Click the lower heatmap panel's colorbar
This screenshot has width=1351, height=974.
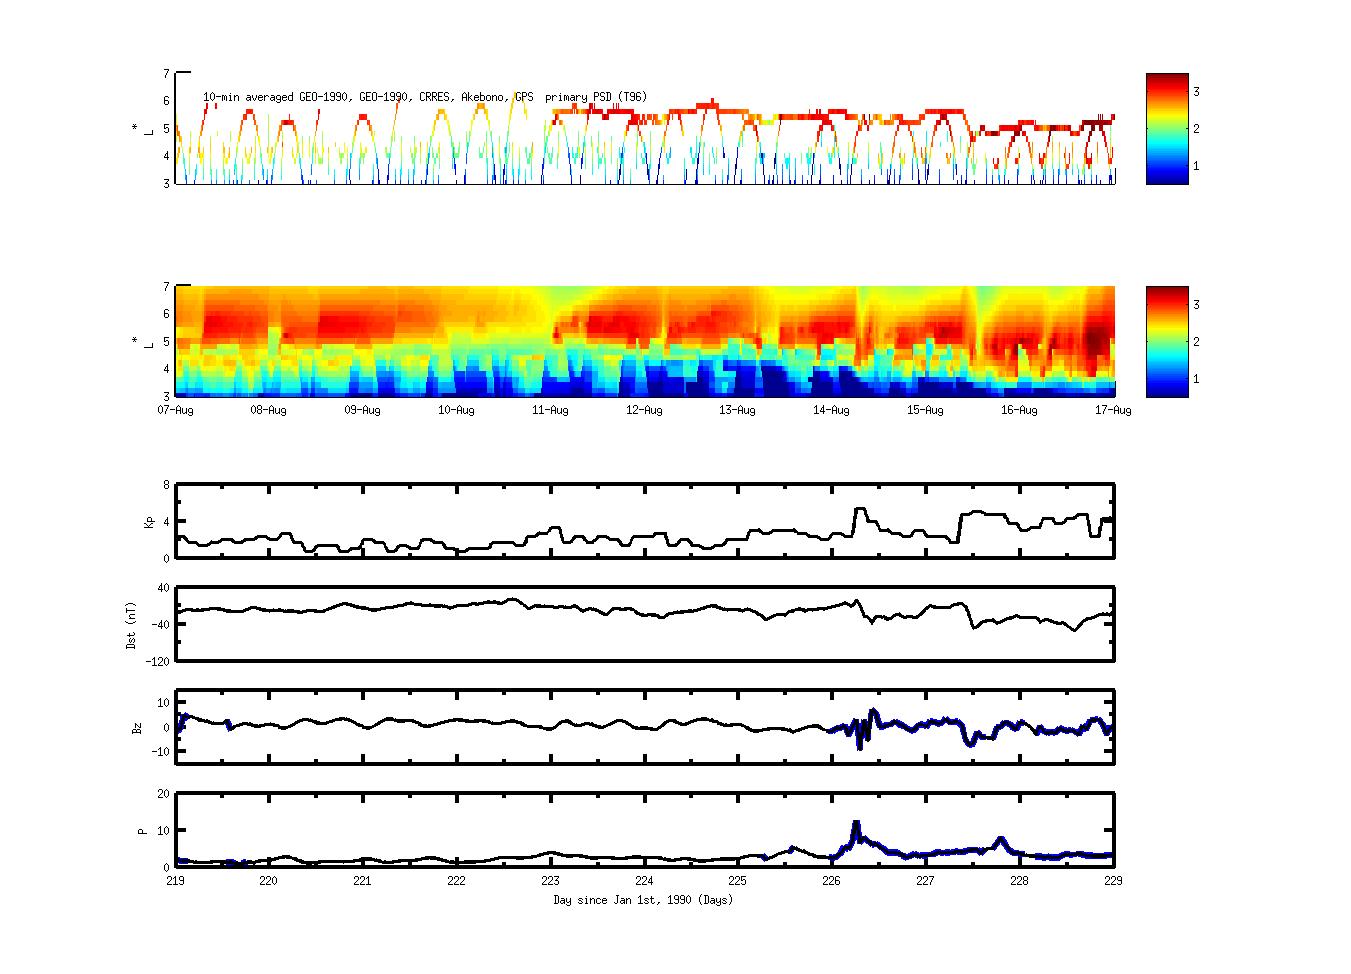click(x=1166, y=341)
